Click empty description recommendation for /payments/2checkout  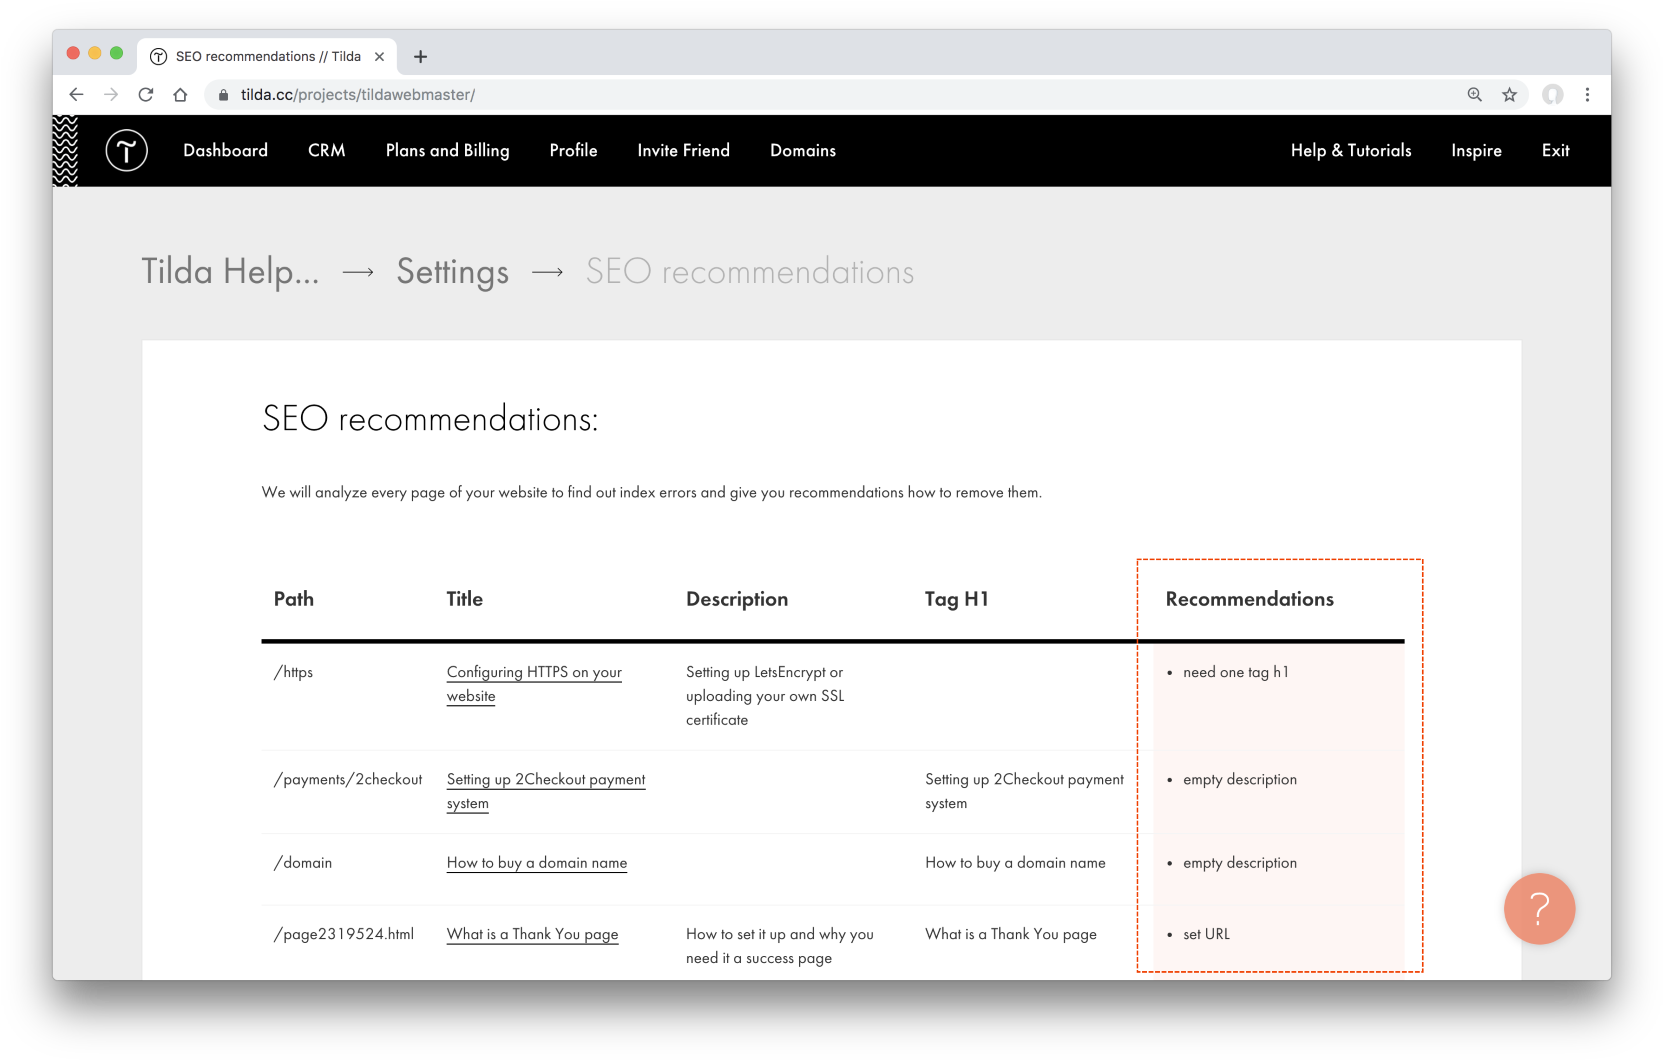click(x=1240, y=779)
